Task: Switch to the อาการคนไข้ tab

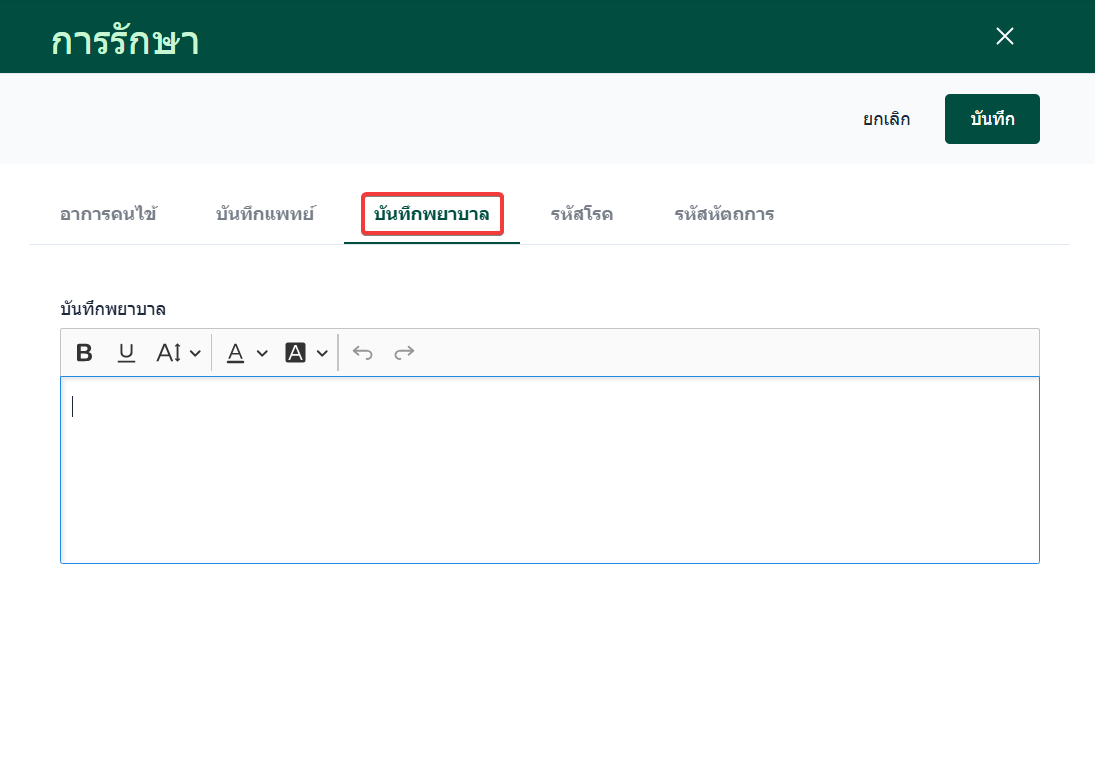Action: [108, 214]
